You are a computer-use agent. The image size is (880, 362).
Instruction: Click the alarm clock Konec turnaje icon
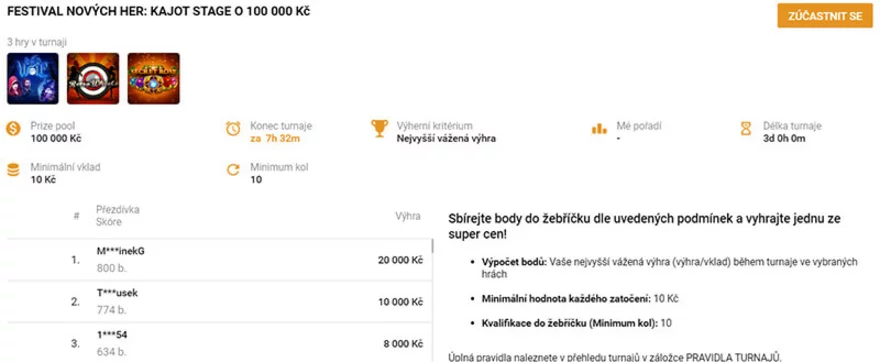coord(233,129)
